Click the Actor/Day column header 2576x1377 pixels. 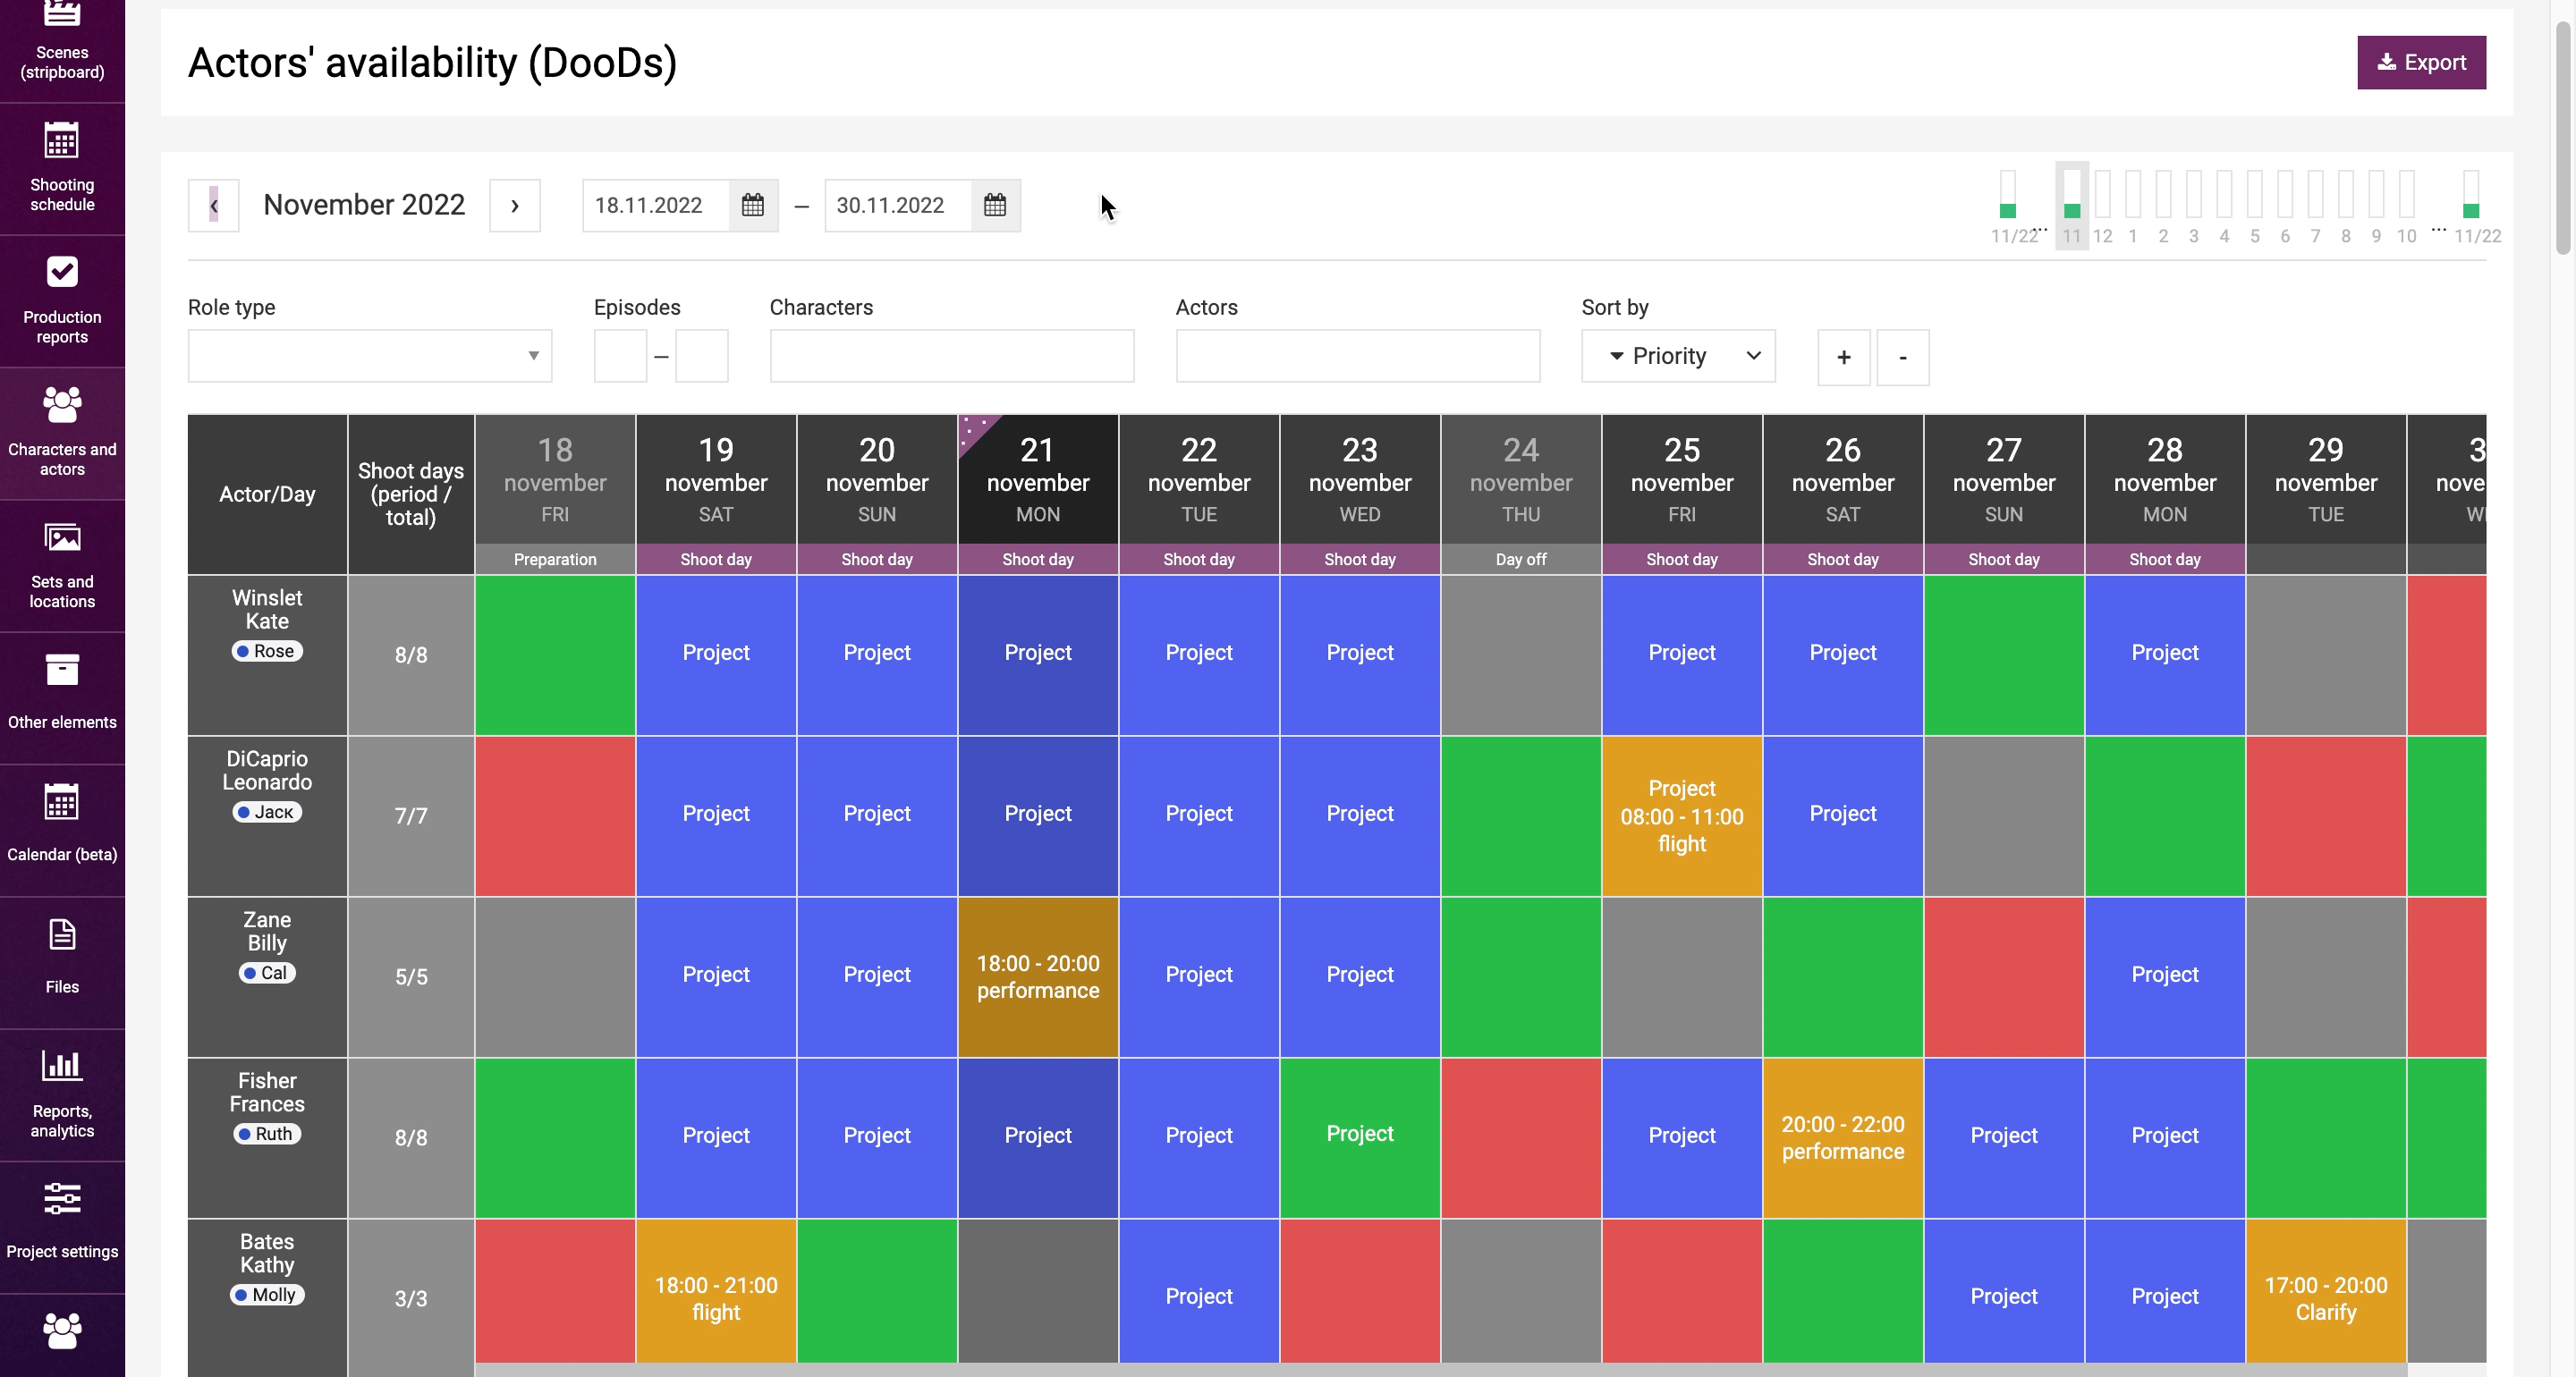(x=267, y=494)
